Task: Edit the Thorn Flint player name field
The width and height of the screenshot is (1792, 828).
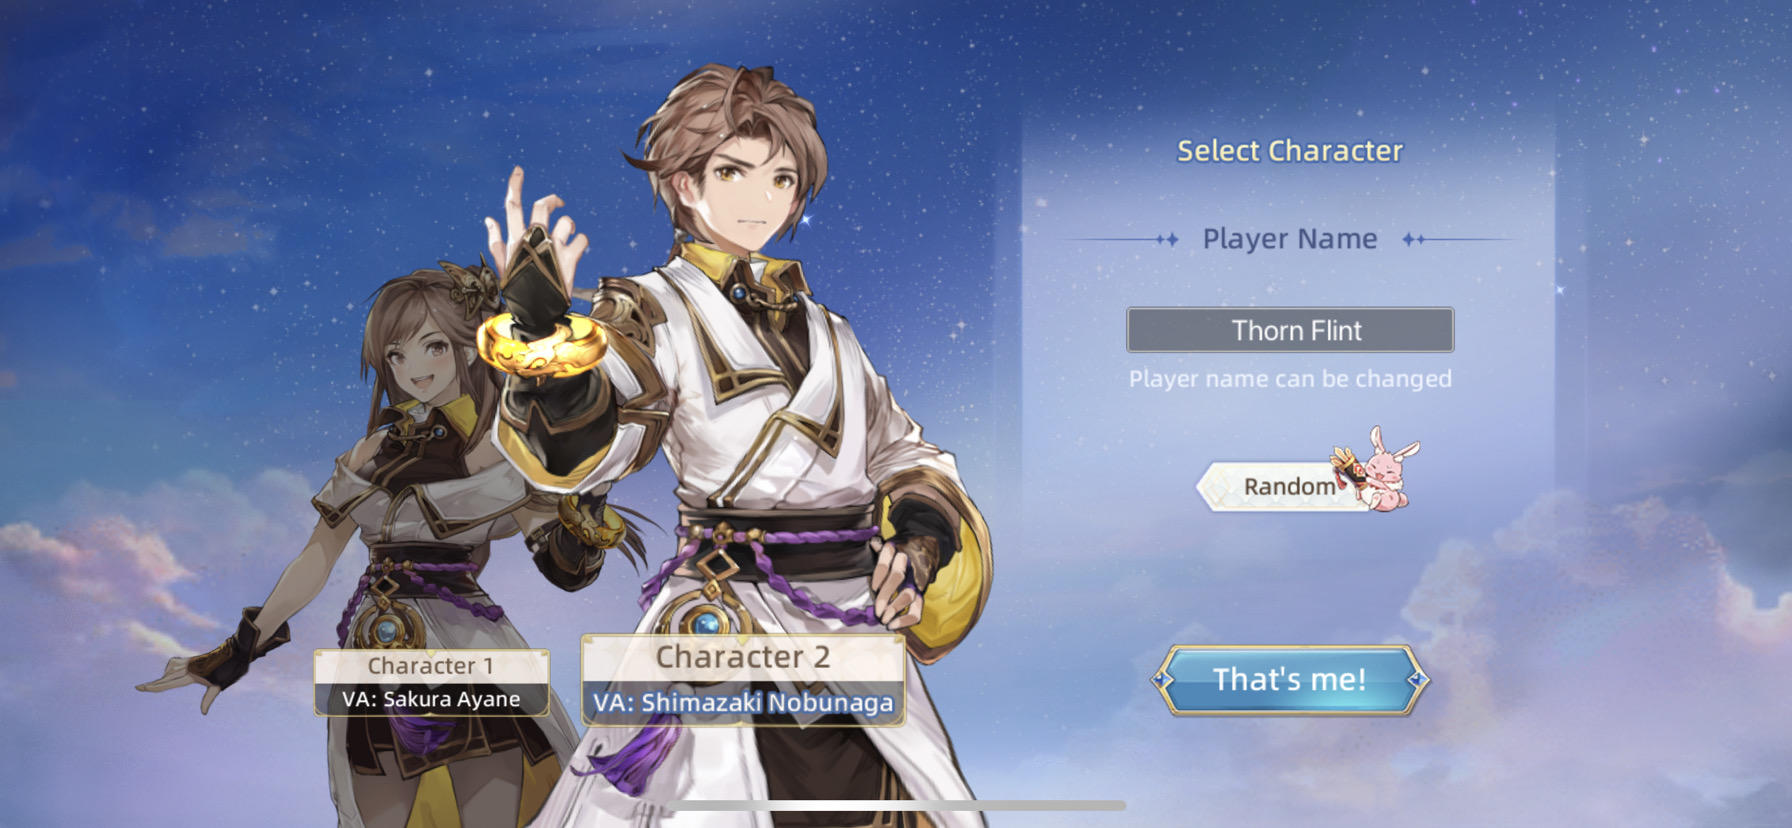Action: [x=1290, y=330]
